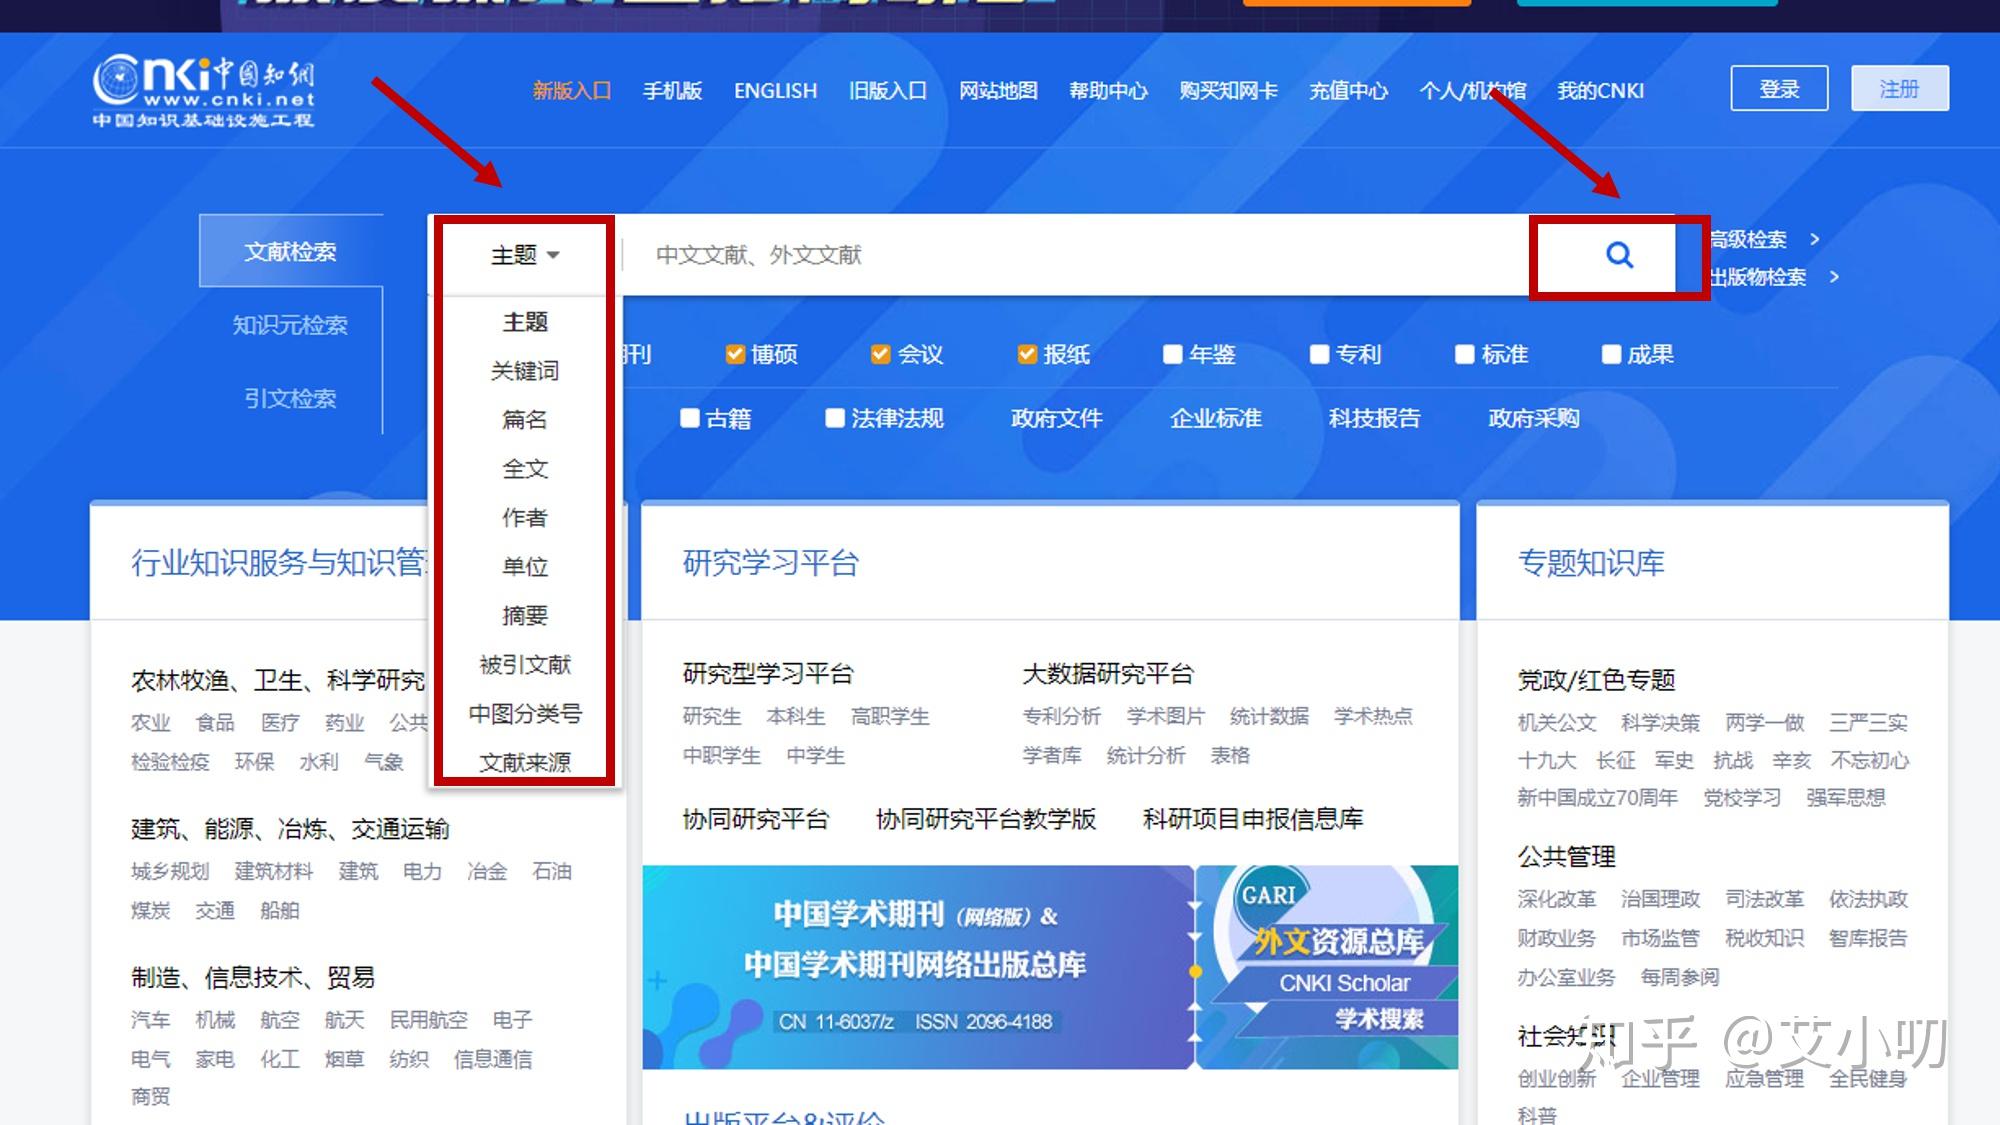
Task: Select 文献来源 from the dropdown list
Action: tap(525, 762)
